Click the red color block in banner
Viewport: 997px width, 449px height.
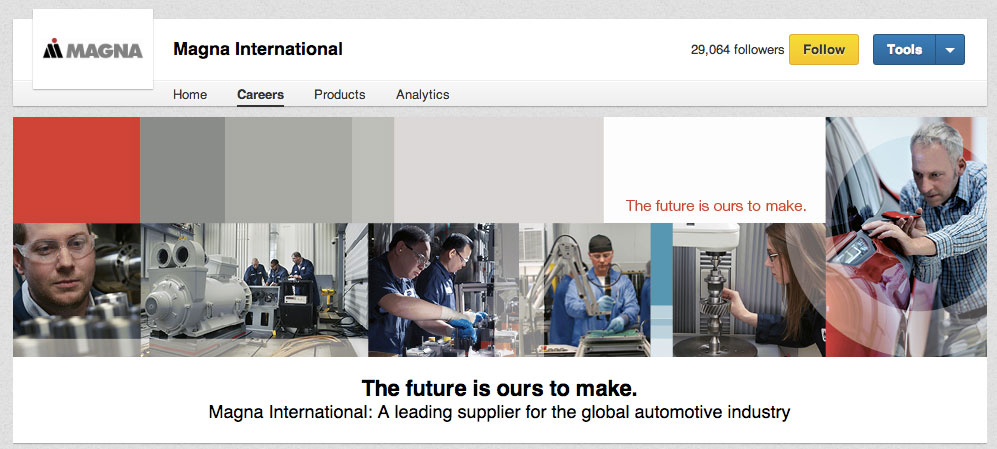click(76, 170)
